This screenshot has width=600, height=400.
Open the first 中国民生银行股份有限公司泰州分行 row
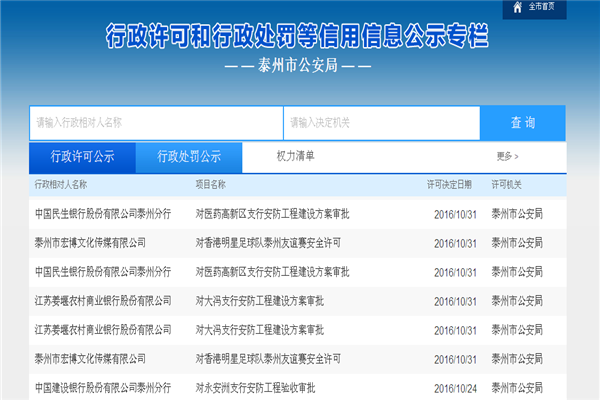pos(102,214)
